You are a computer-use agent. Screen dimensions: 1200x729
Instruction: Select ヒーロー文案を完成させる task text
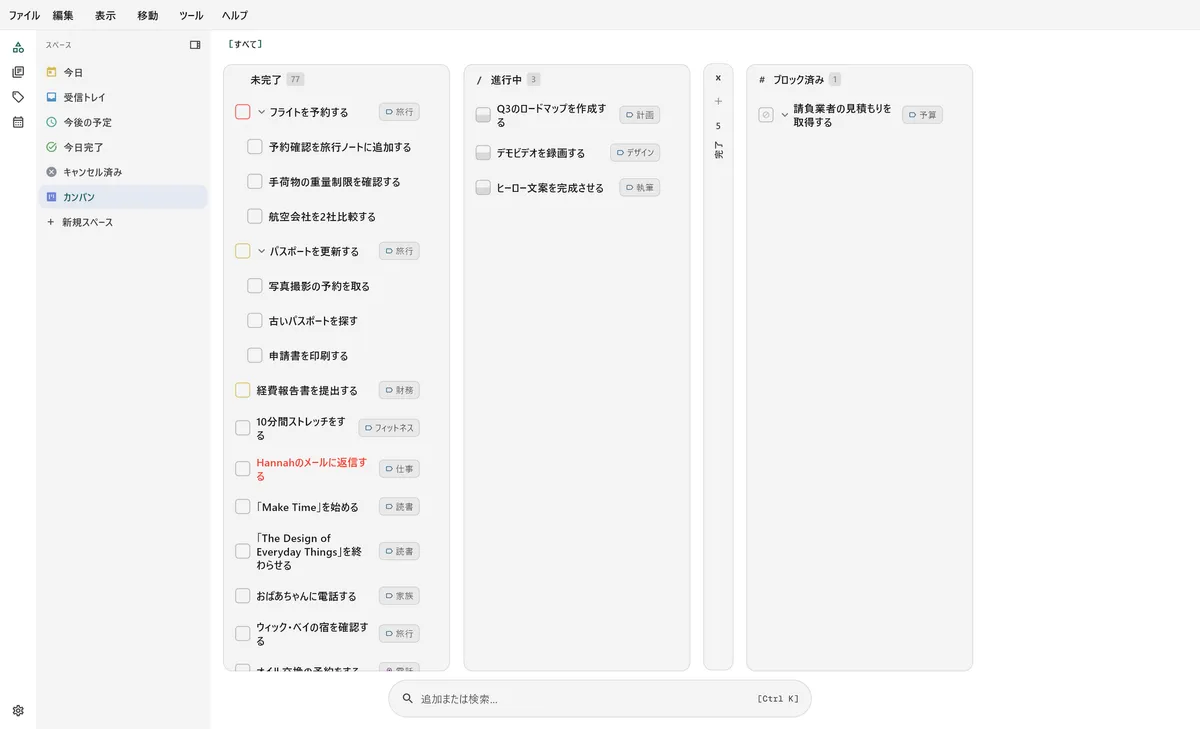tap(550, 187)
